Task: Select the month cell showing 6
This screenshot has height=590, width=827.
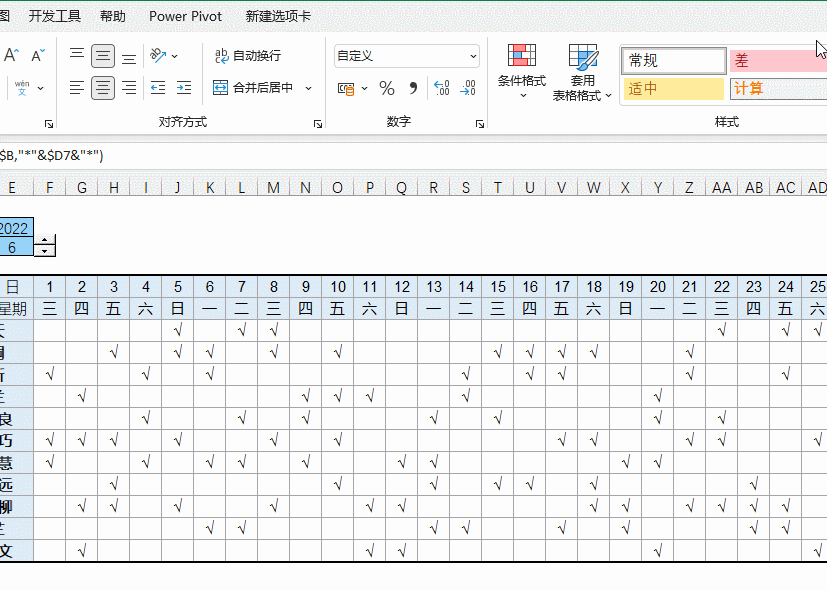Action: pos(16,247)
